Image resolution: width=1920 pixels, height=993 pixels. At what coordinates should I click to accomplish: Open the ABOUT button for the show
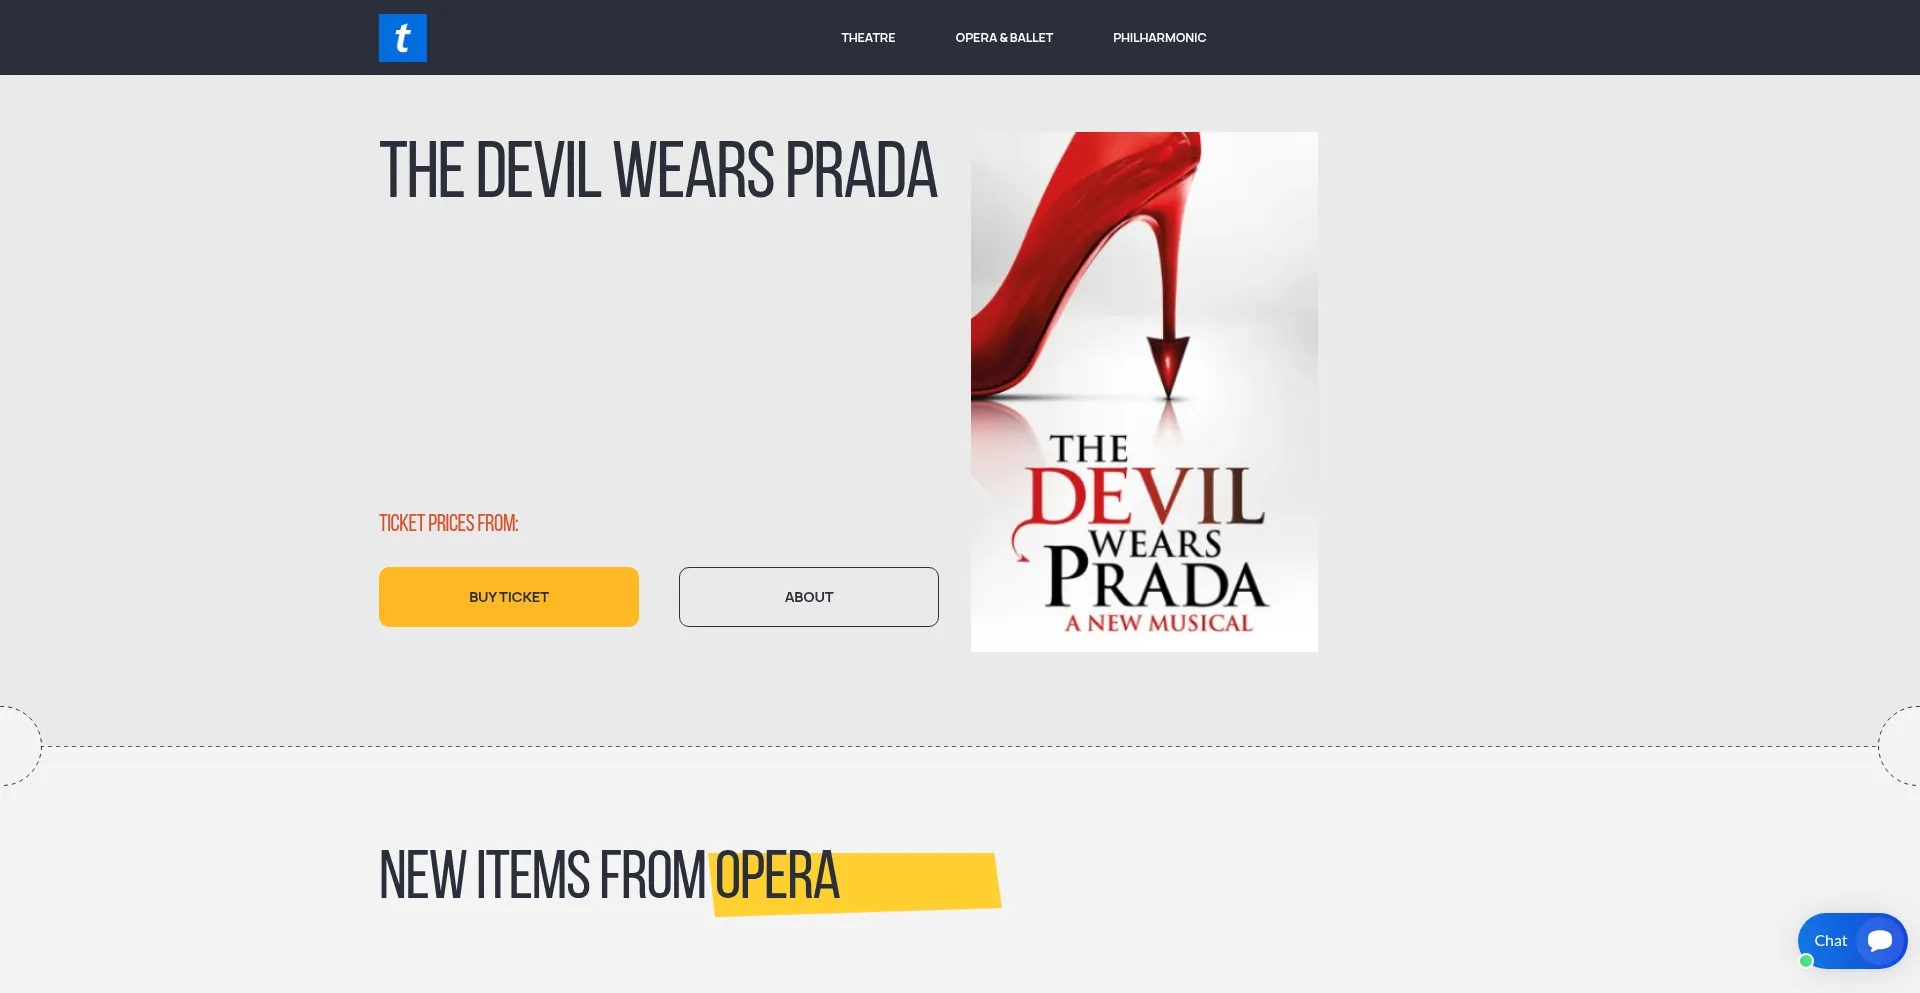point(809,597)
